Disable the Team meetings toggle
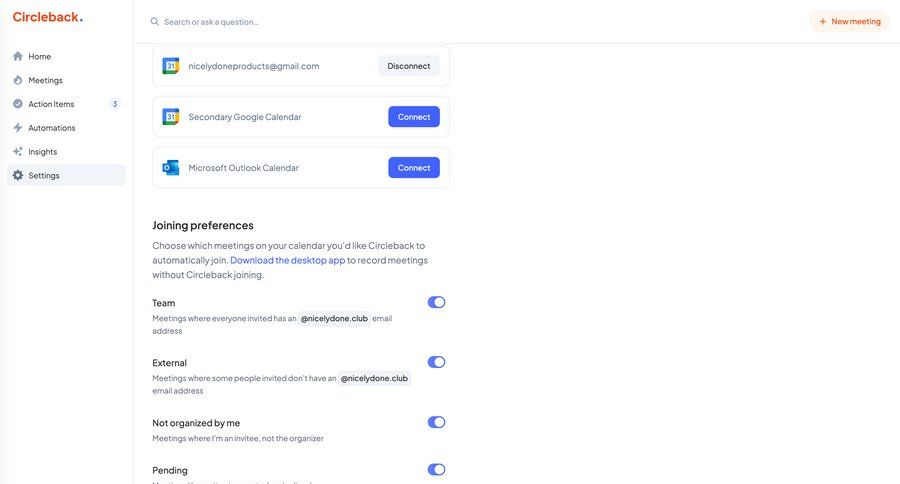This screenshot has height=484, width=900. click(436, 302)
